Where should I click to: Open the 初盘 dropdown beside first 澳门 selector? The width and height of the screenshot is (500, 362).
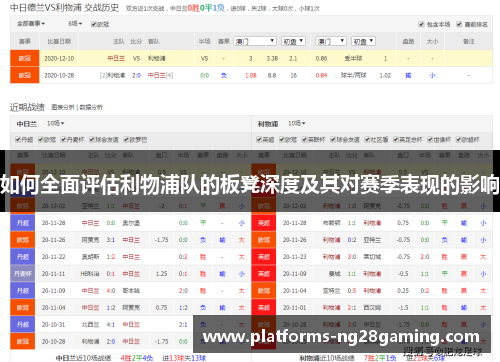pos(293,41)
